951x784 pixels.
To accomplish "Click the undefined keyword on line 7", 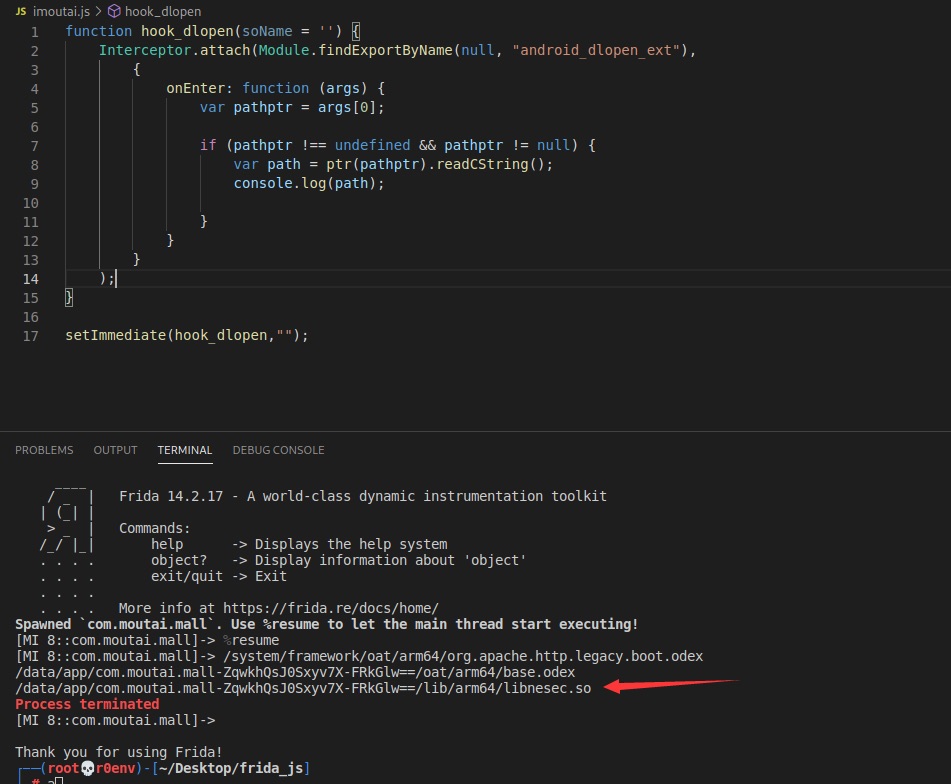I will coord(372,146).
